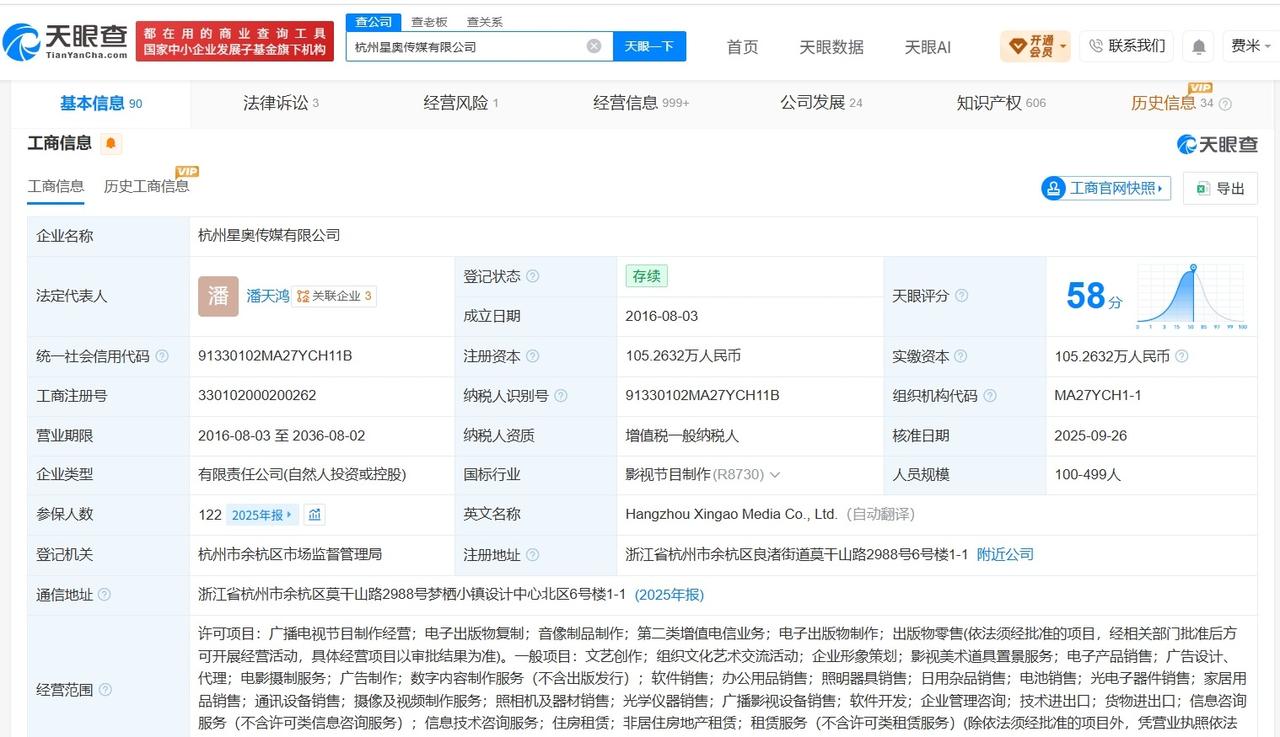Image resolution: width=1280 pixels, height=737 pixels.
Task: Click the approval date 2025-09-26
Action: pyautogui.click(x=1091, y=436)
